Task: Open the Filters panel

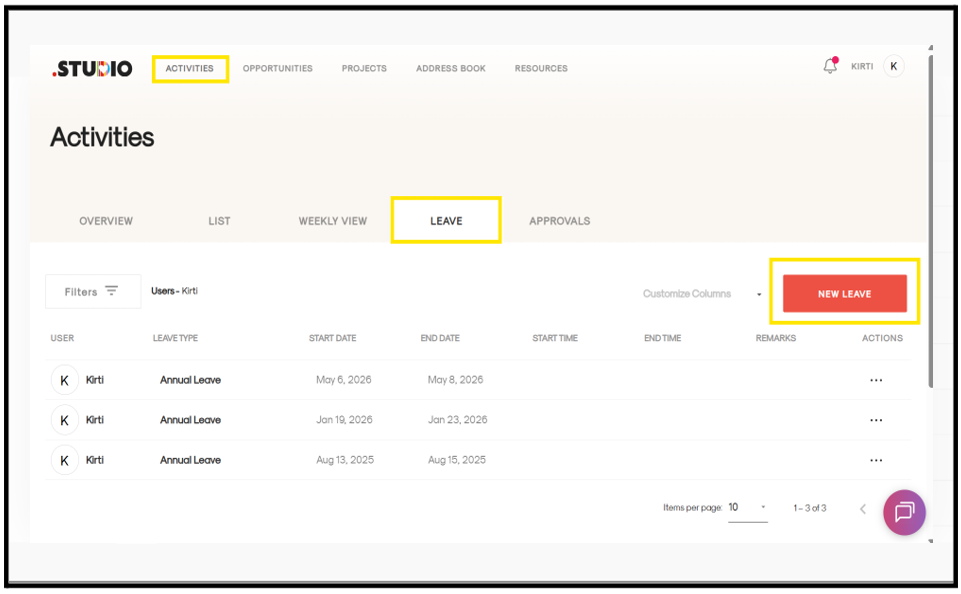Action: pyautogui.click(x=93, y=292)
